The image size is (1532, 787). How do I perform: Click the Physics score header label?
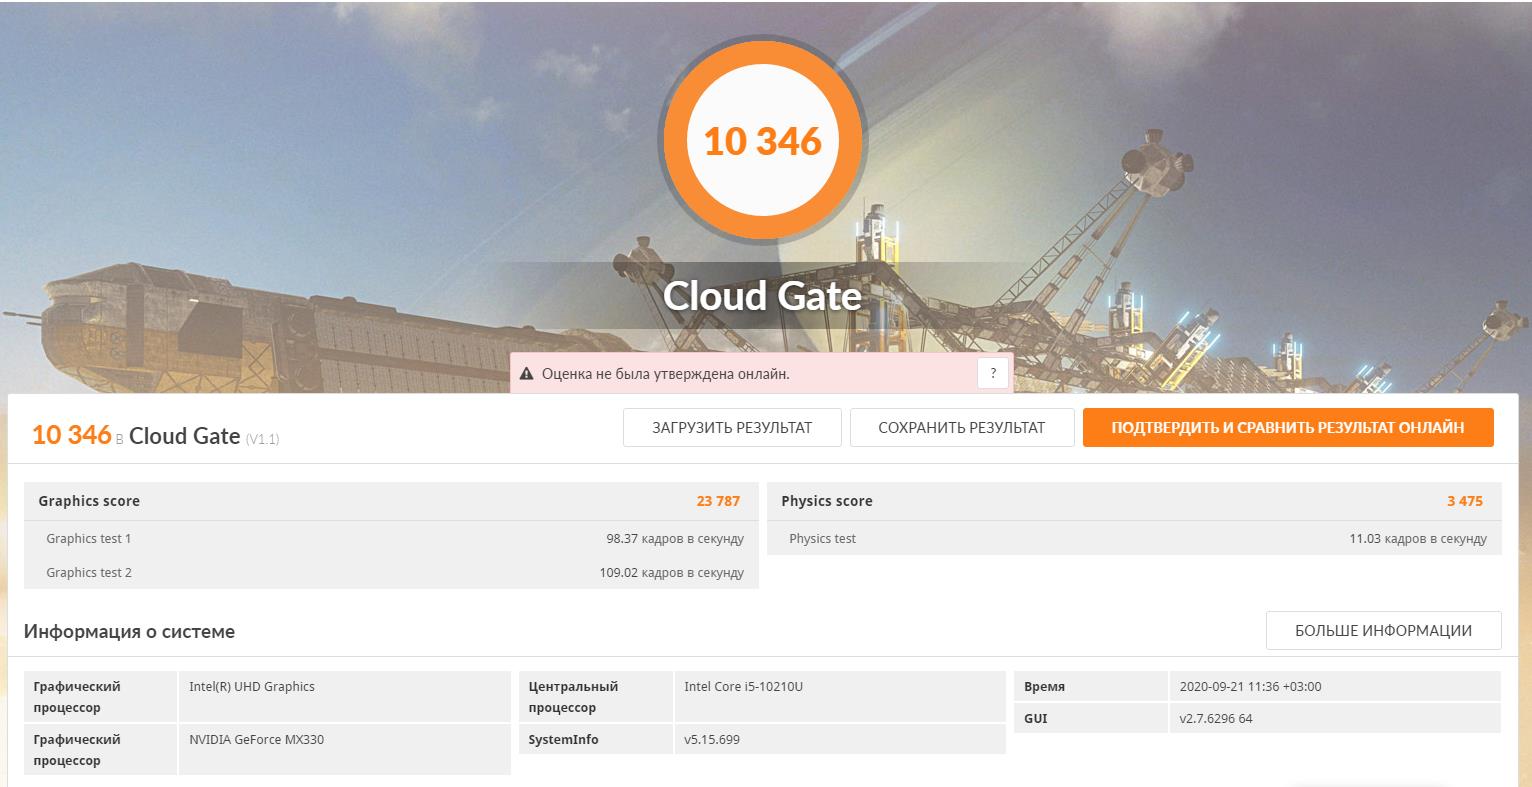pos(827,501)
